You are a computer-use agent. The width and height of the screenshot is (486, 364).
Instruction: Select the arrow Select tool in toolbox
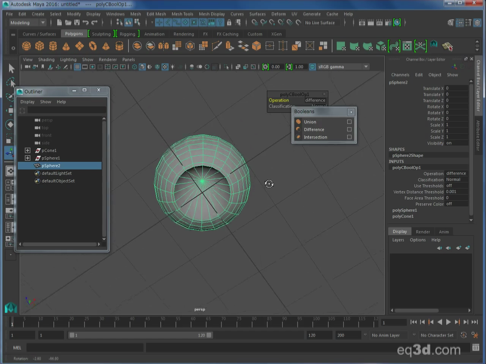pos(11,68)
